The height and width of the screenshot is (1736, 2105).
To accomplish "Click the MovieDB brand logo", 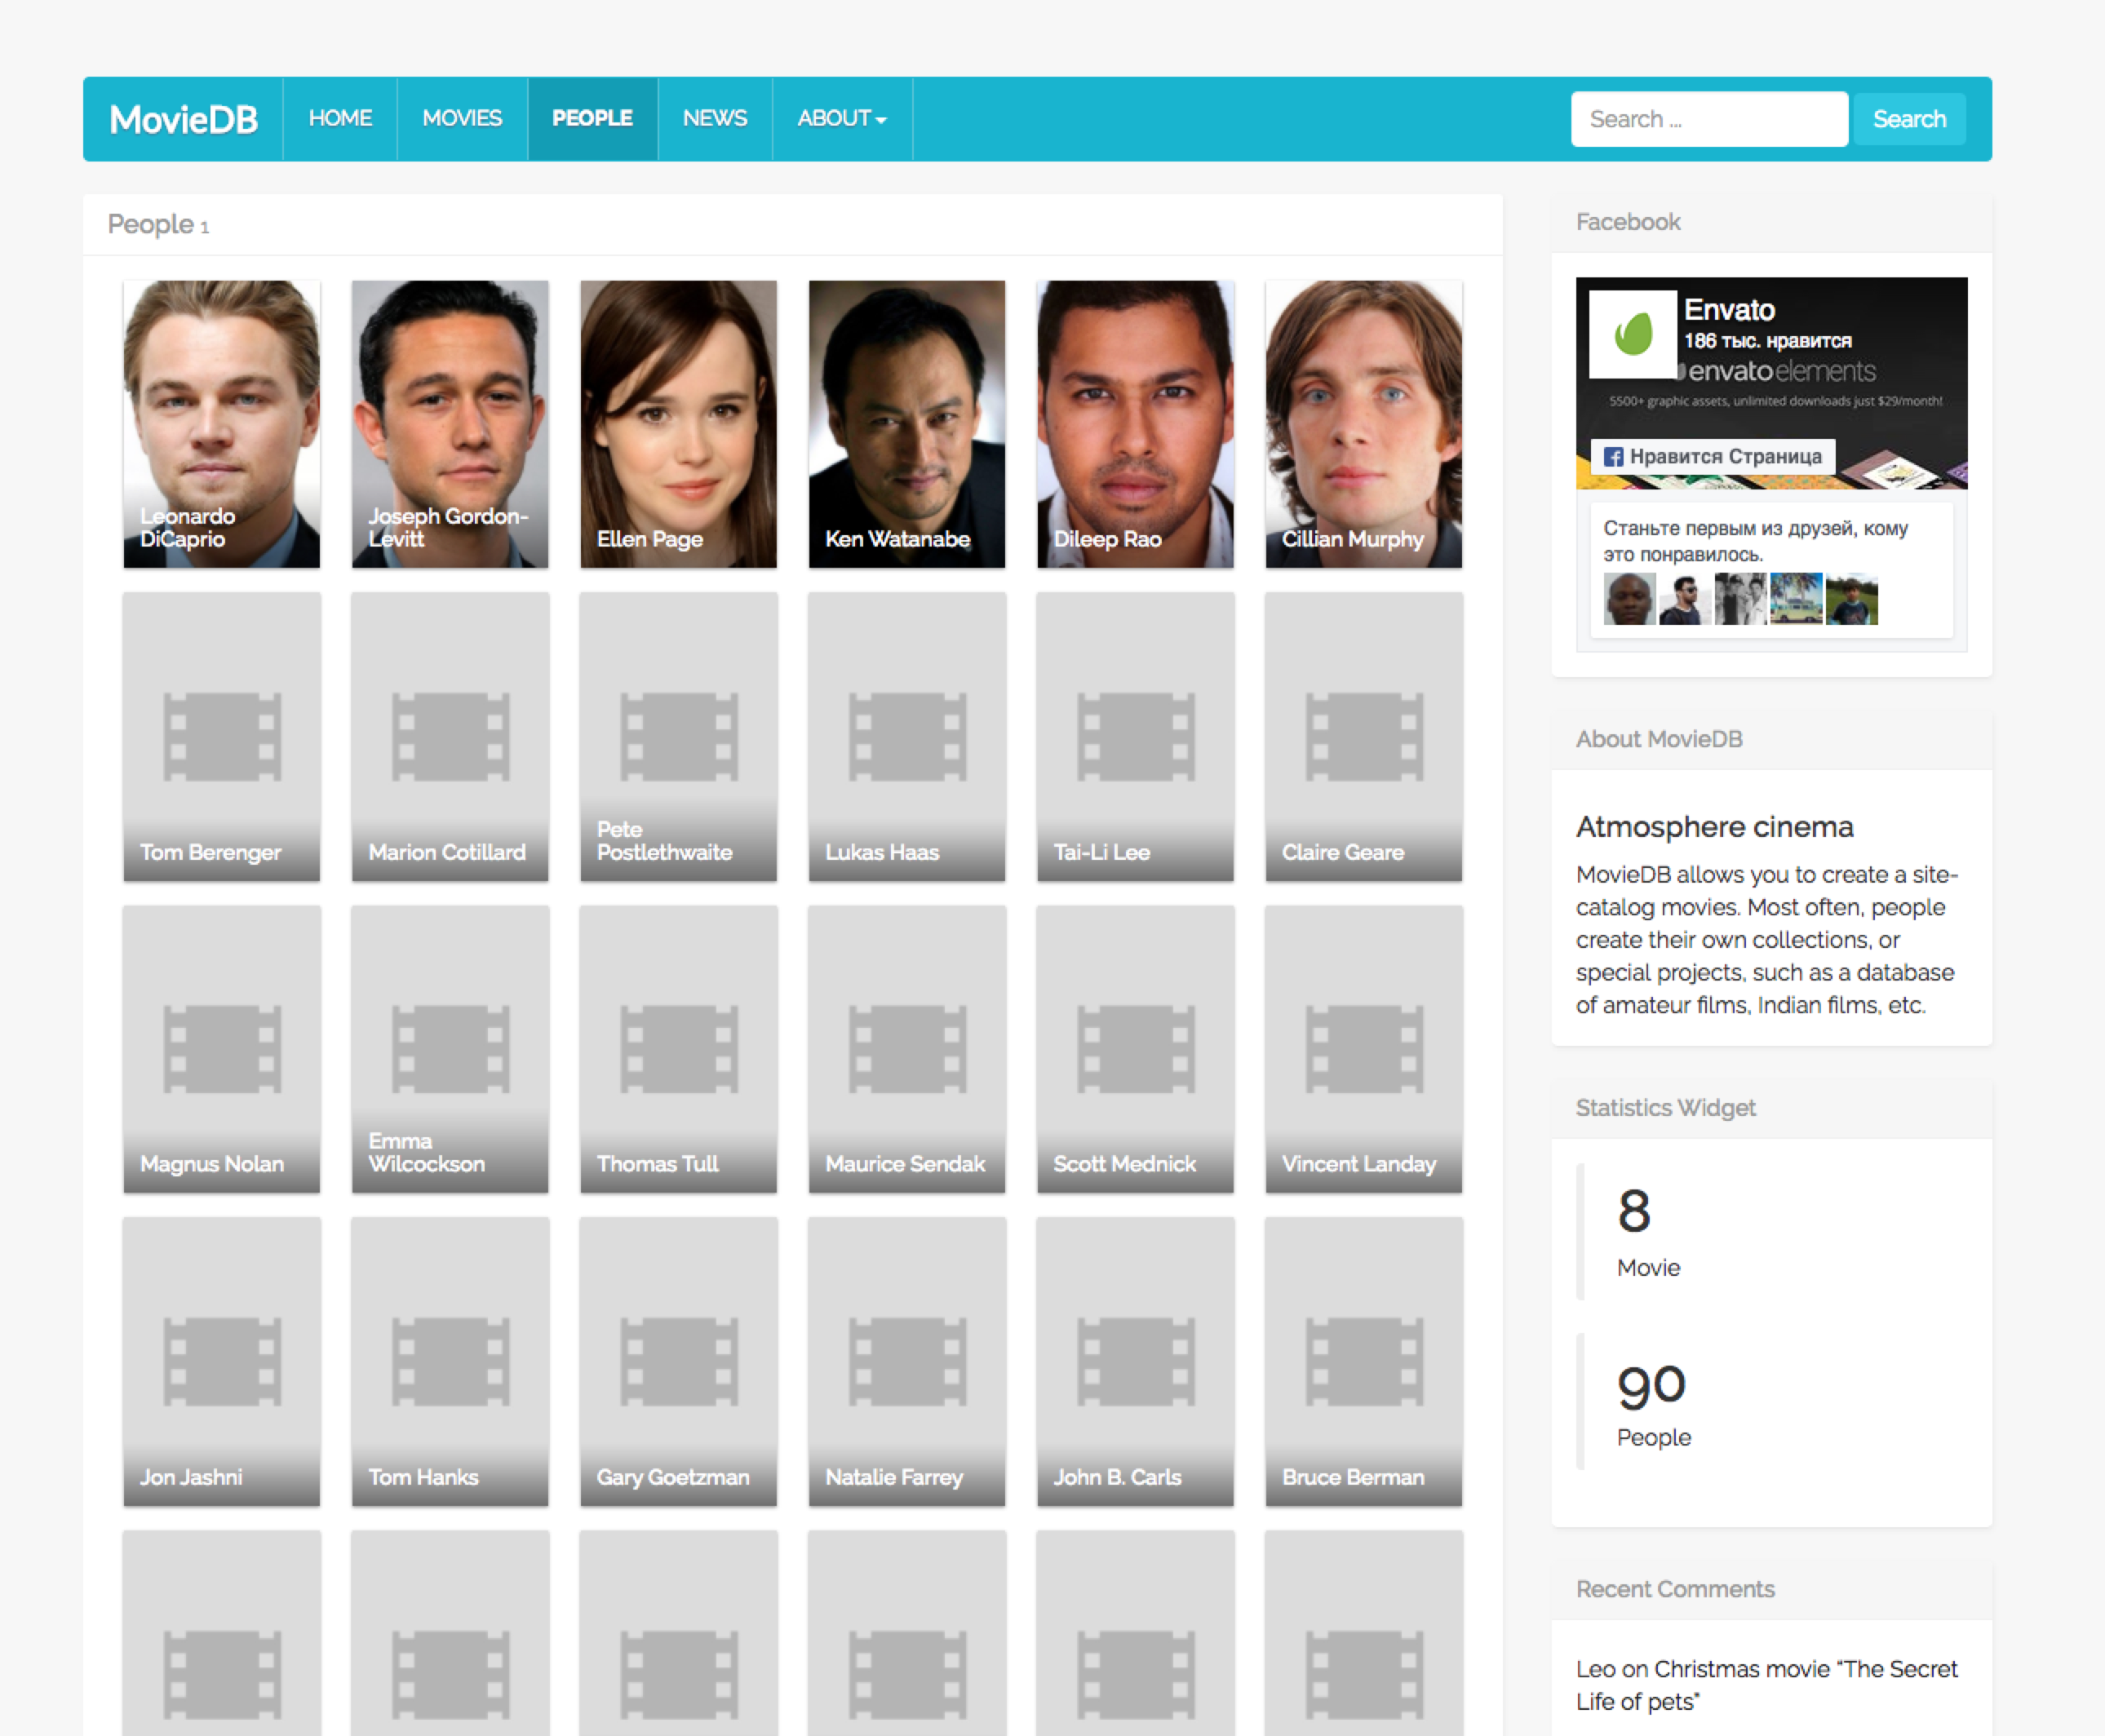I will (183, 120).
